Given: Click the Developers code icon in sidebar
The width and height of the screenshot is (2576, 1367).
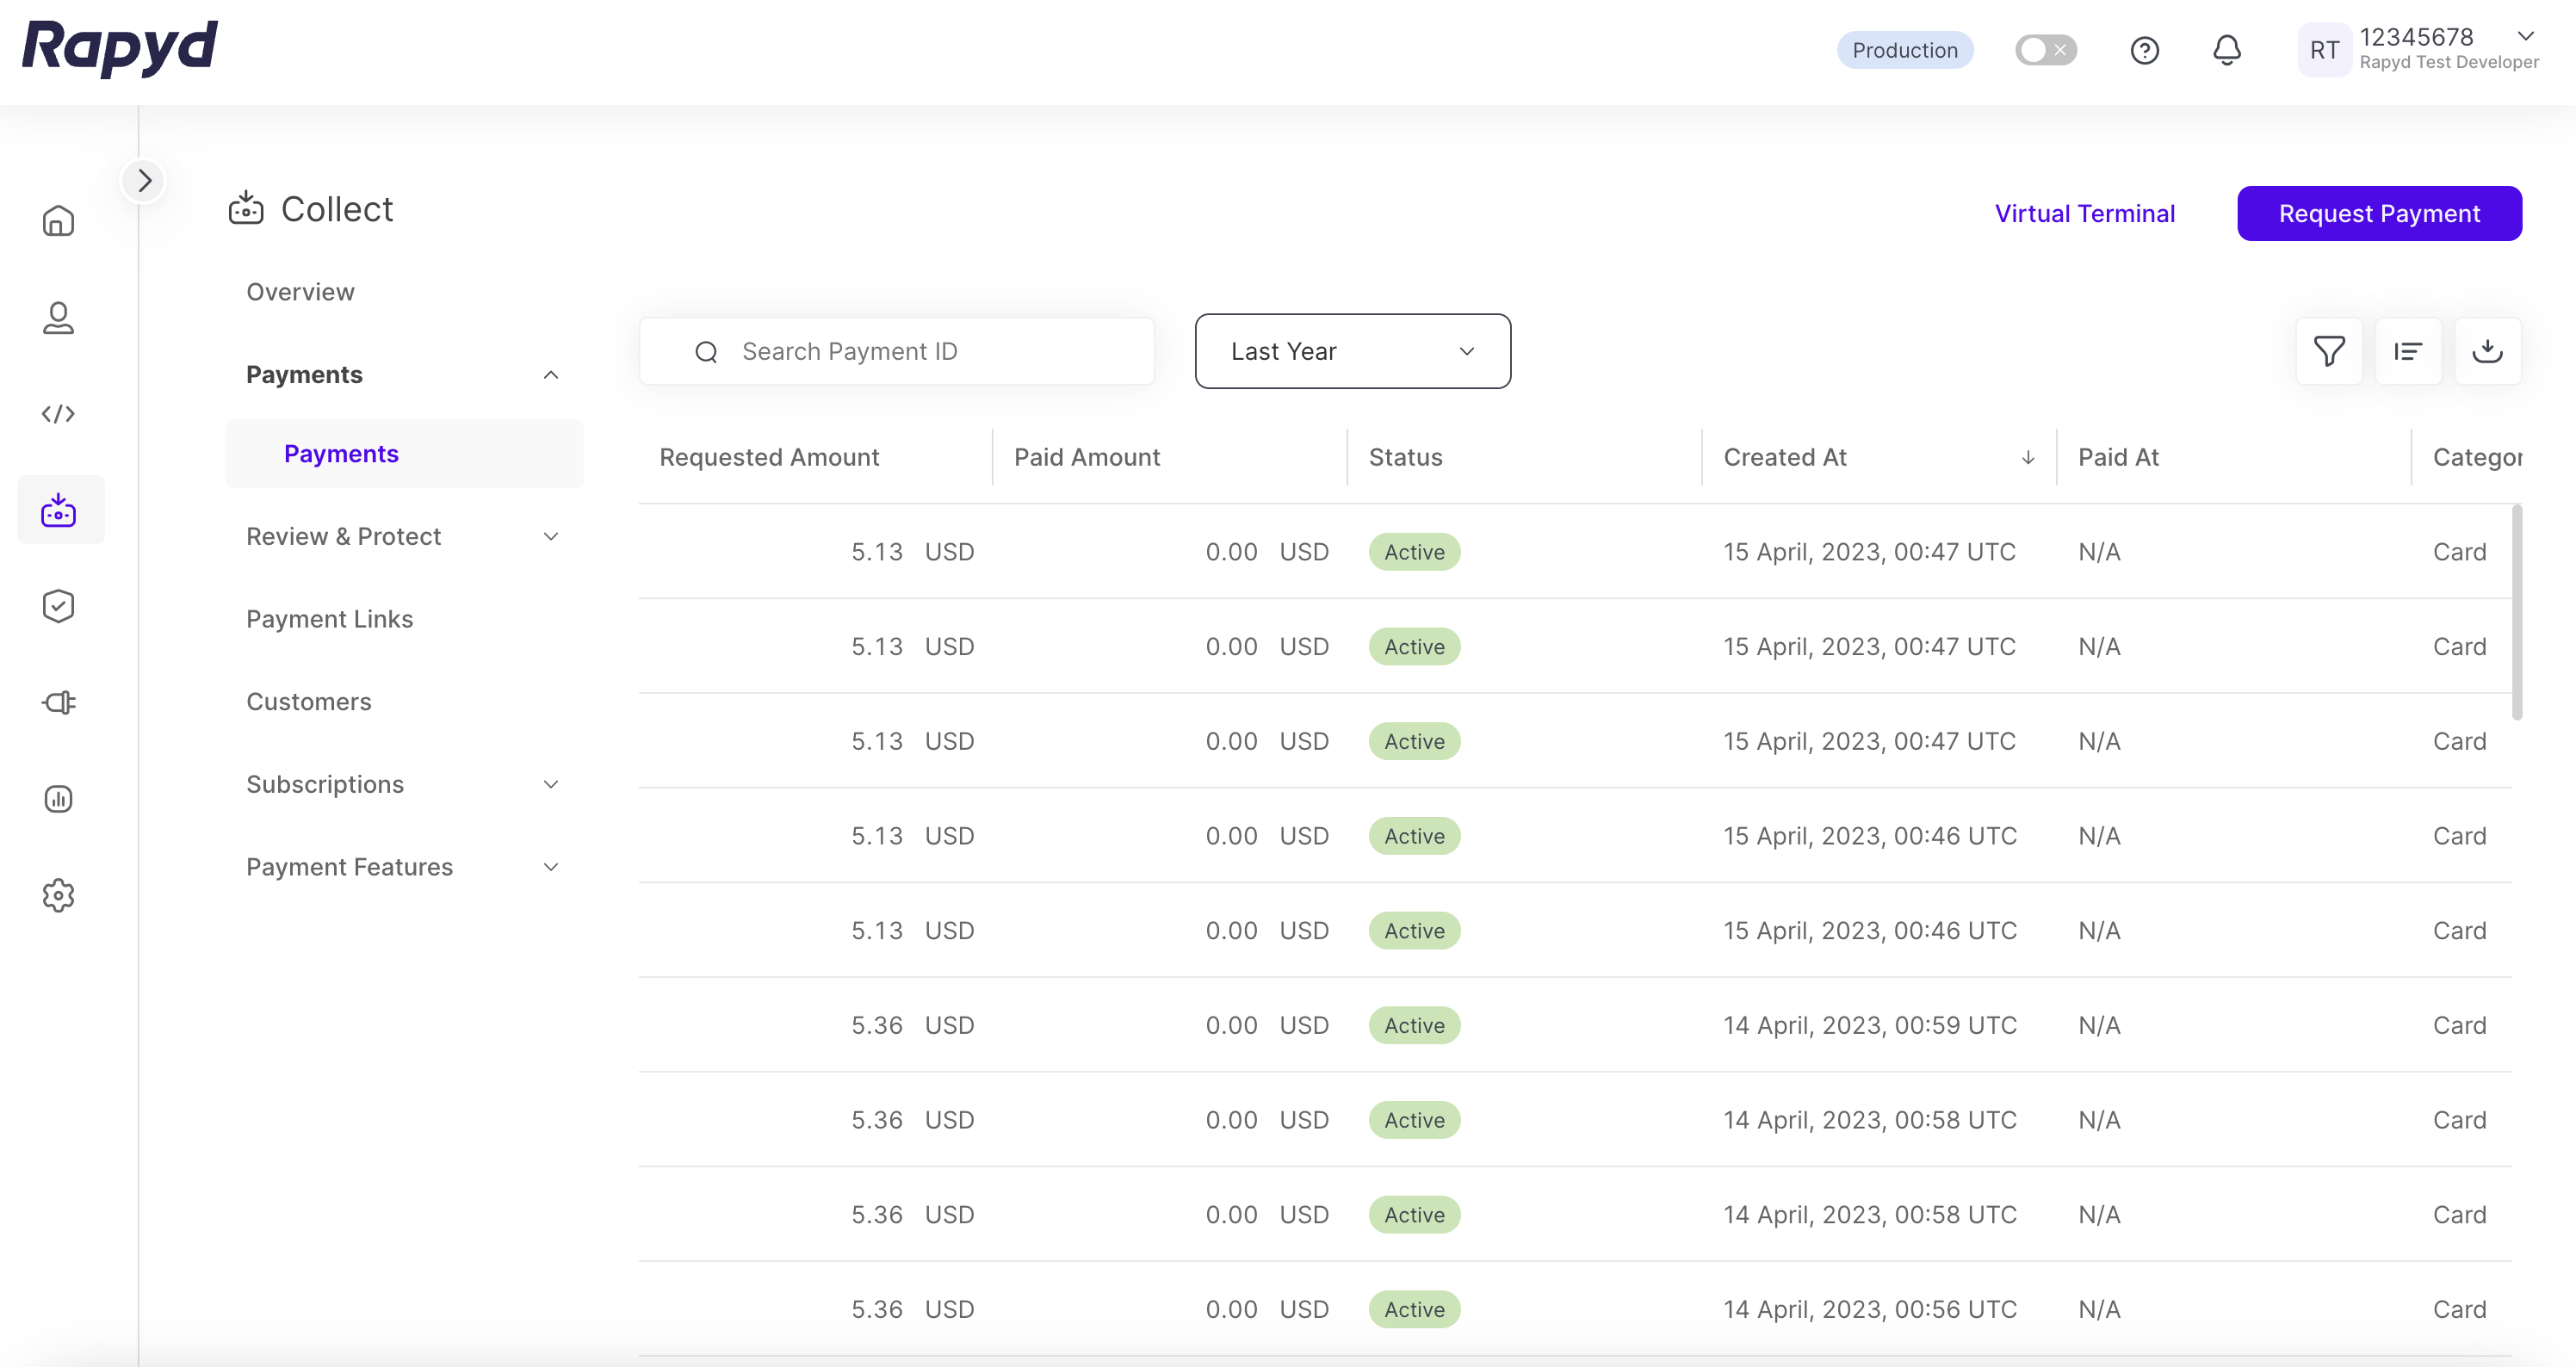Looking at the screenshot, I should click(x=58, y=413).
